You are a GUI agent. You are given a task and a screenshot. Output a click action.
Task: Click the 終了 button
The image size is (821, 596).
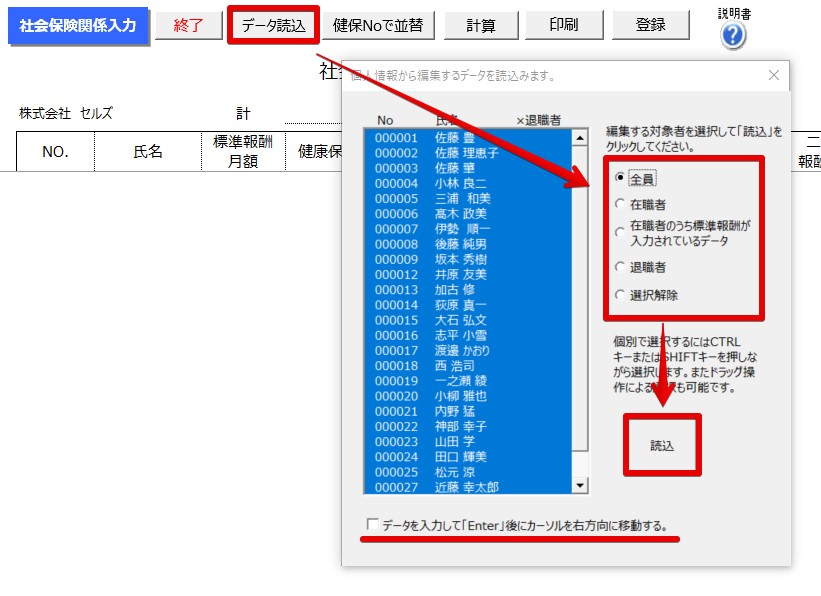click(188, 26)
